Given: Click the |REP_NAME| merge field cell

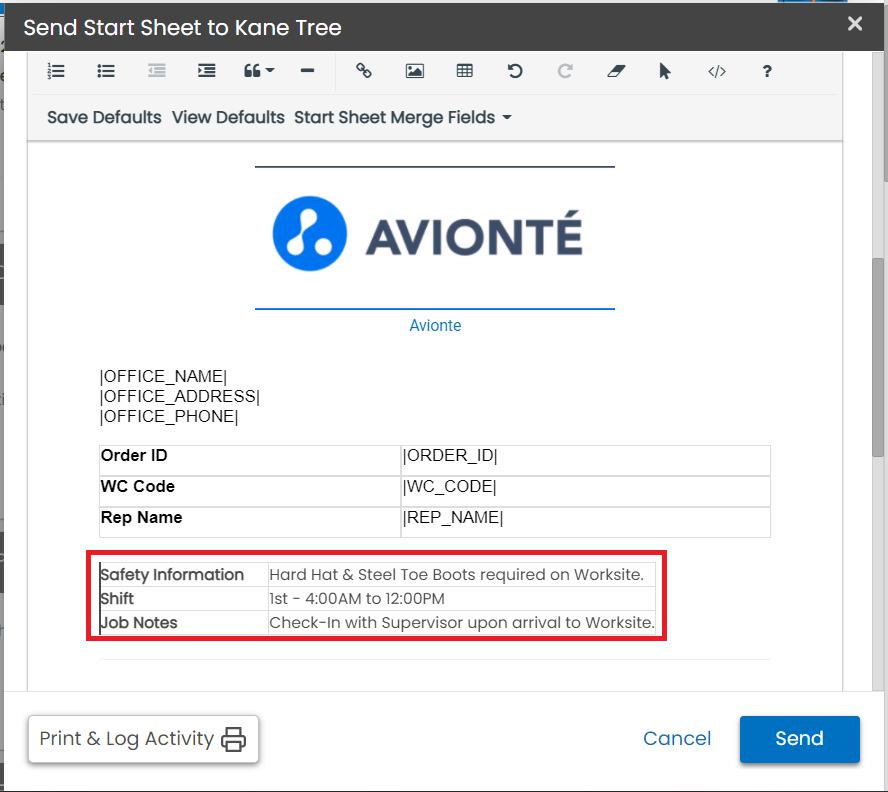Looking at the screenshot, I should point(586,522).
